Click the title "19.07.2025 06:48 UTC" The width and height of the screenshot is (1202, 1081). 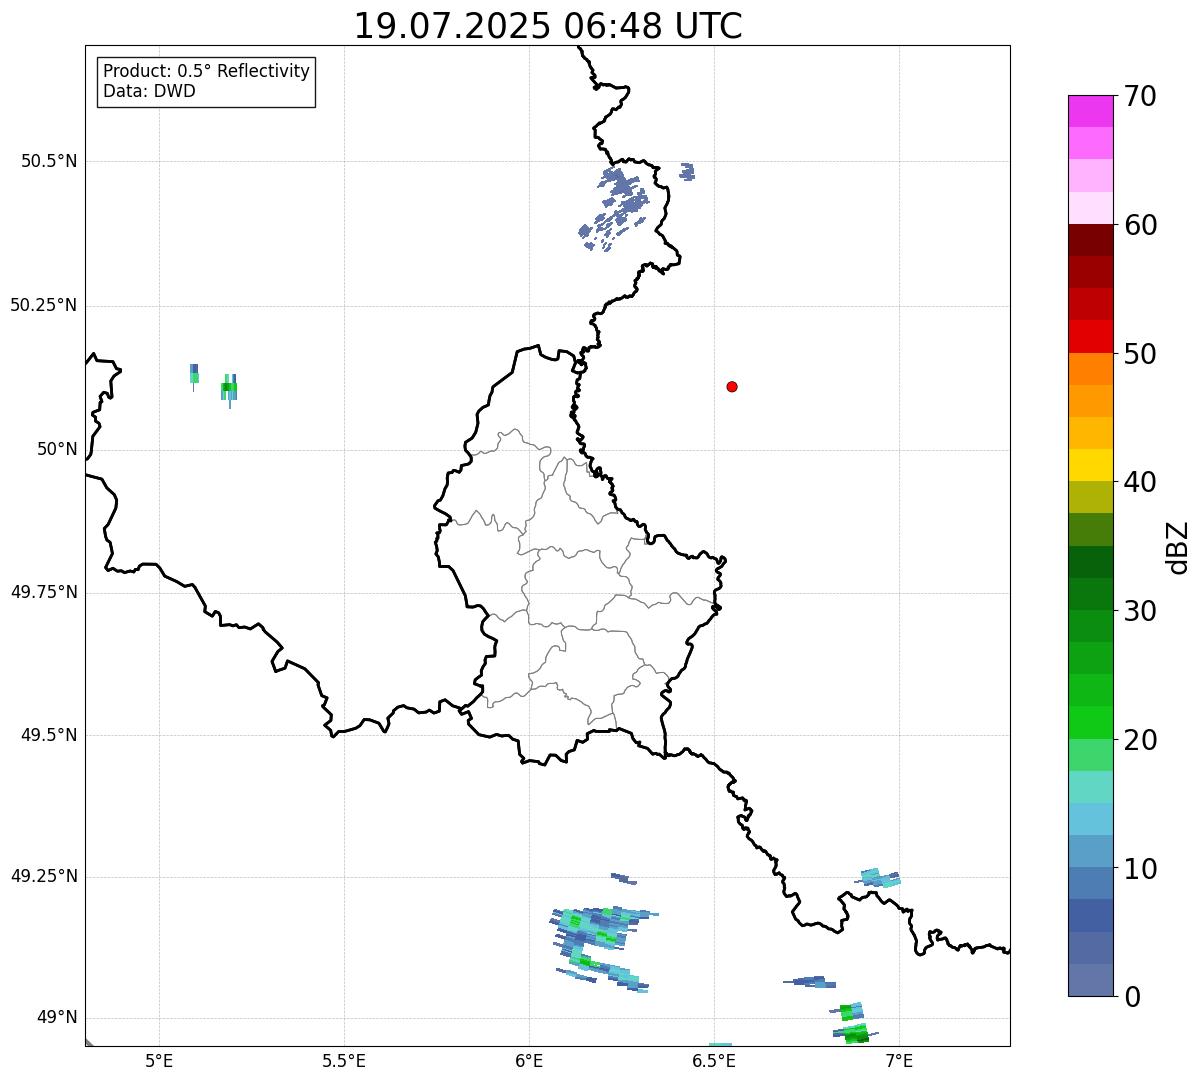coord(548,26)
